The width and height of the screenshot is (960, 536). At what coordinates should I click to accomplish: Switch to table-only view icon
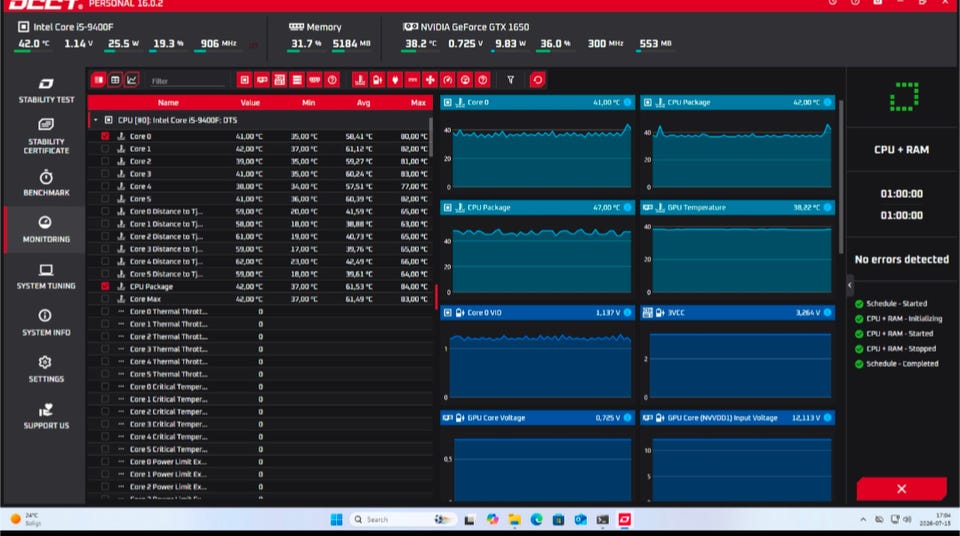pos(115,80)
